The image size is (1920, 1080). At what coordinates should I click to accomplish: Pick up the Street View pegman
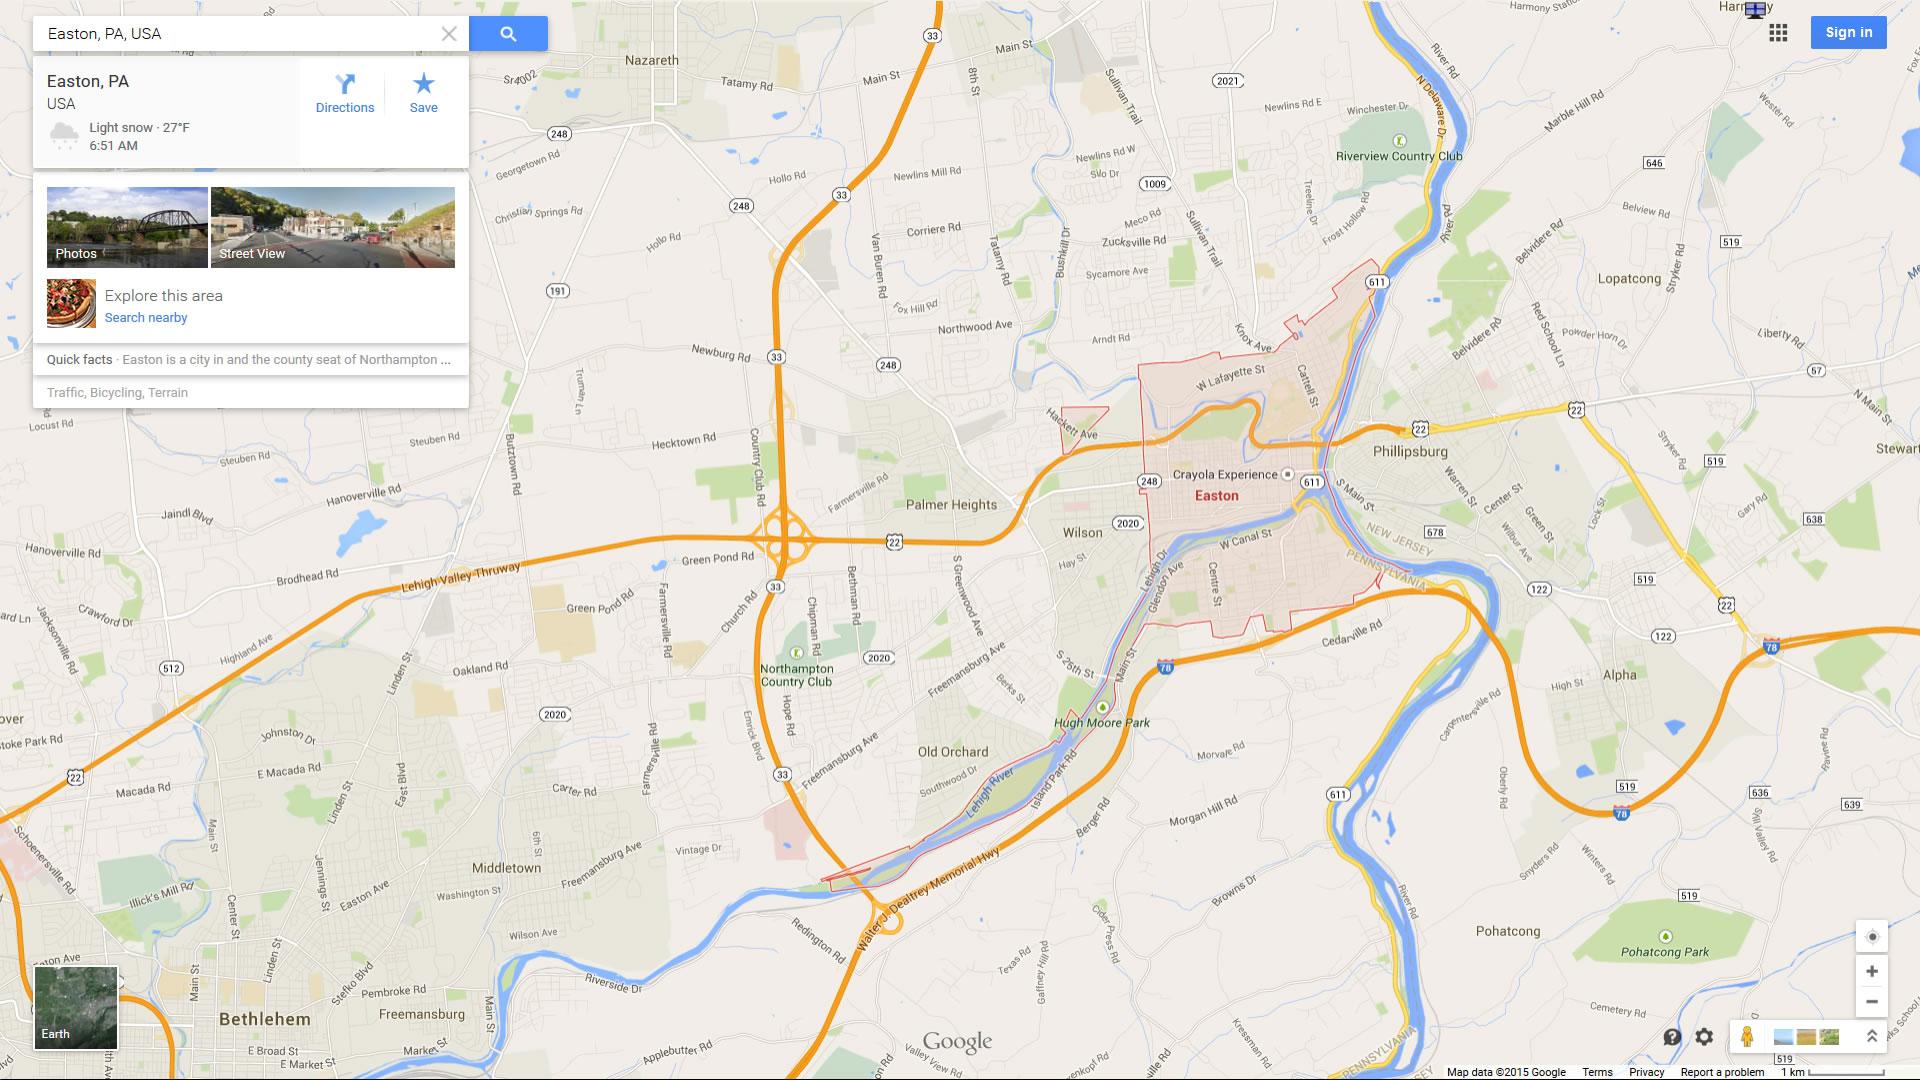tap(1747, 1037)
